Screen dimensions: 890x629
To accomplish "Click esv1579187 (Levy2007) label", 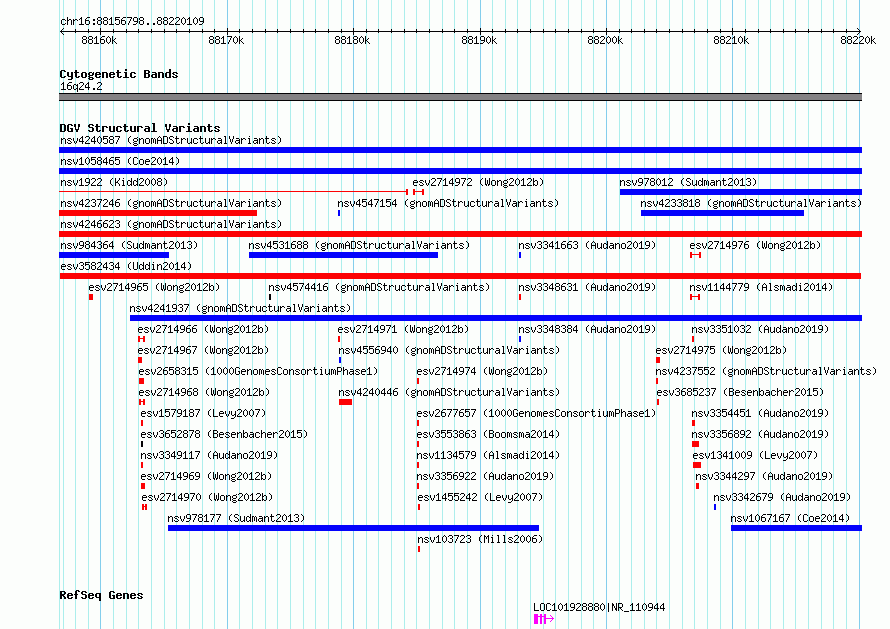I will coord(203,413).
